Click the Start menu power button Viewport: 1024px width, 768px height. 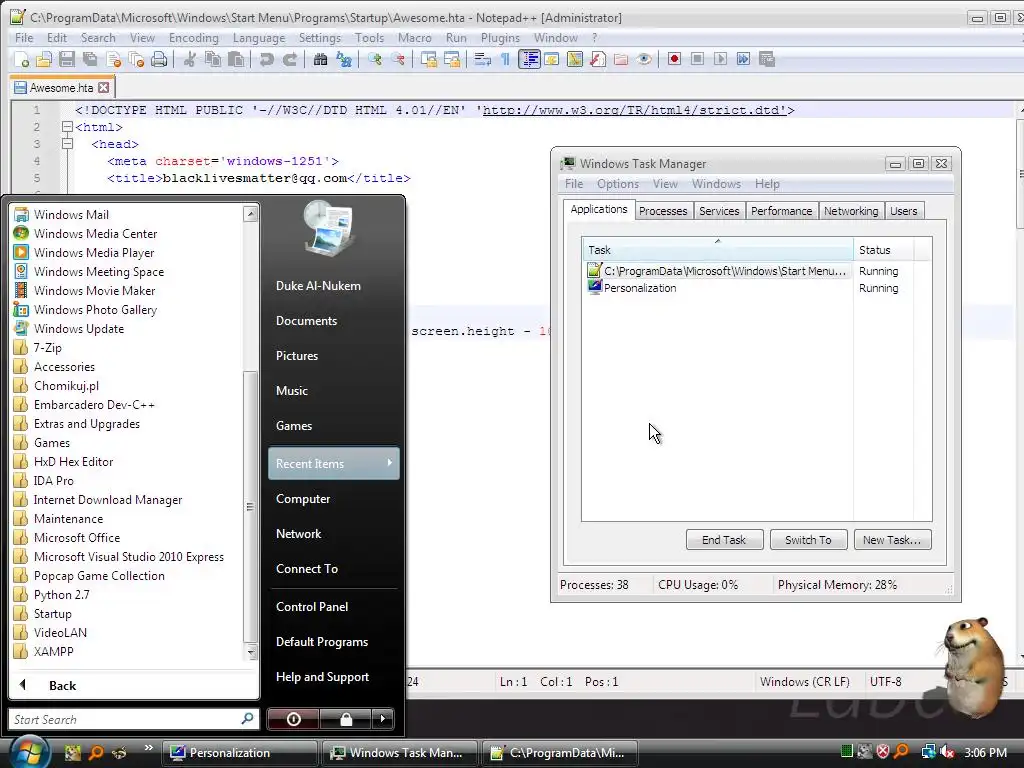294,720
